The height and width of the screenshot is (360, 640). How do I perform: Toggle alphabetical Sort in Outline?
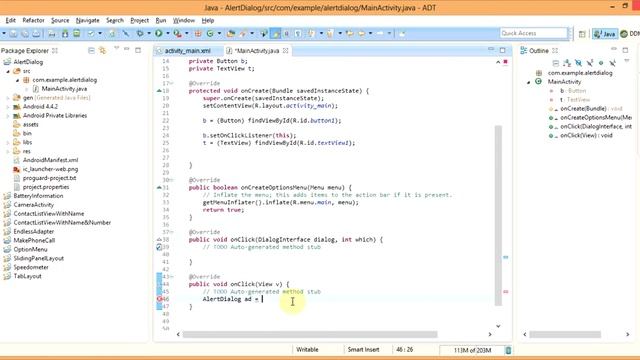tap(567, 63)
